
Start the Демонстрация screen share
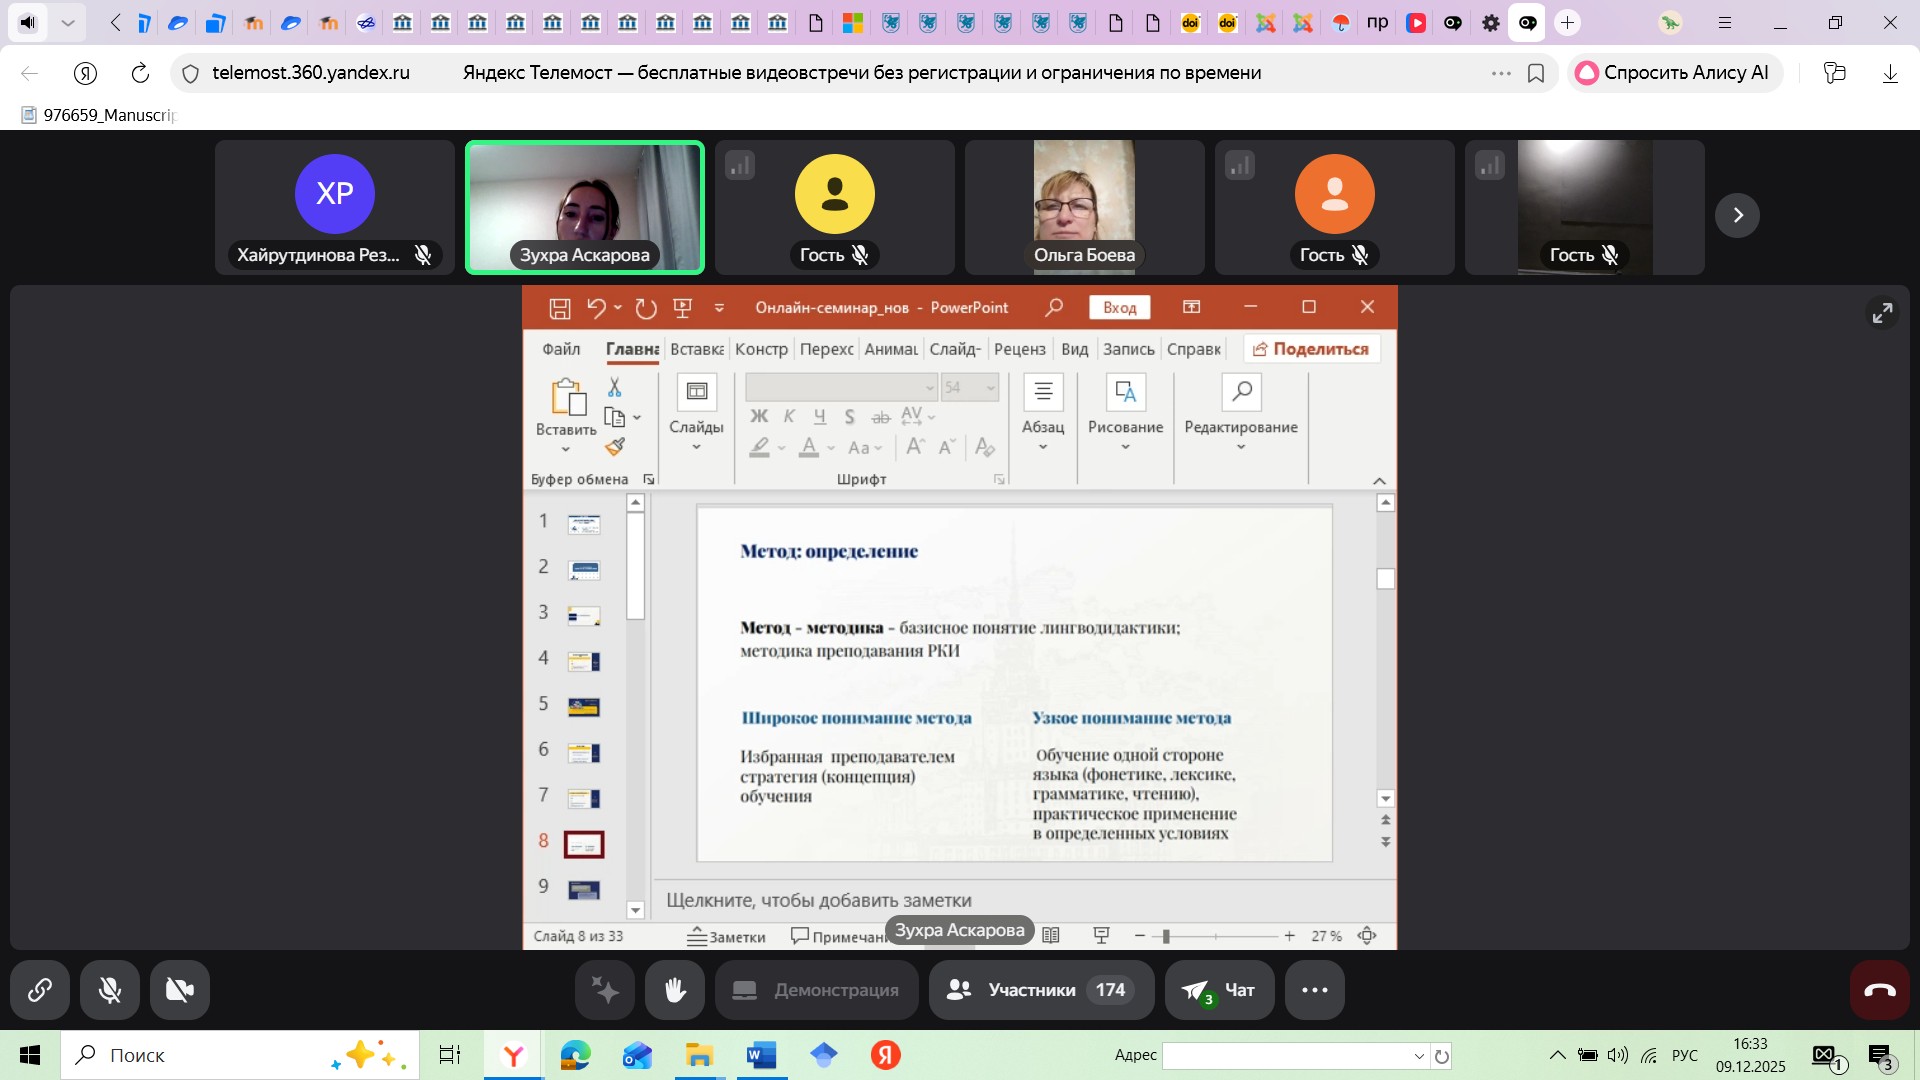(x=817, y=990)
